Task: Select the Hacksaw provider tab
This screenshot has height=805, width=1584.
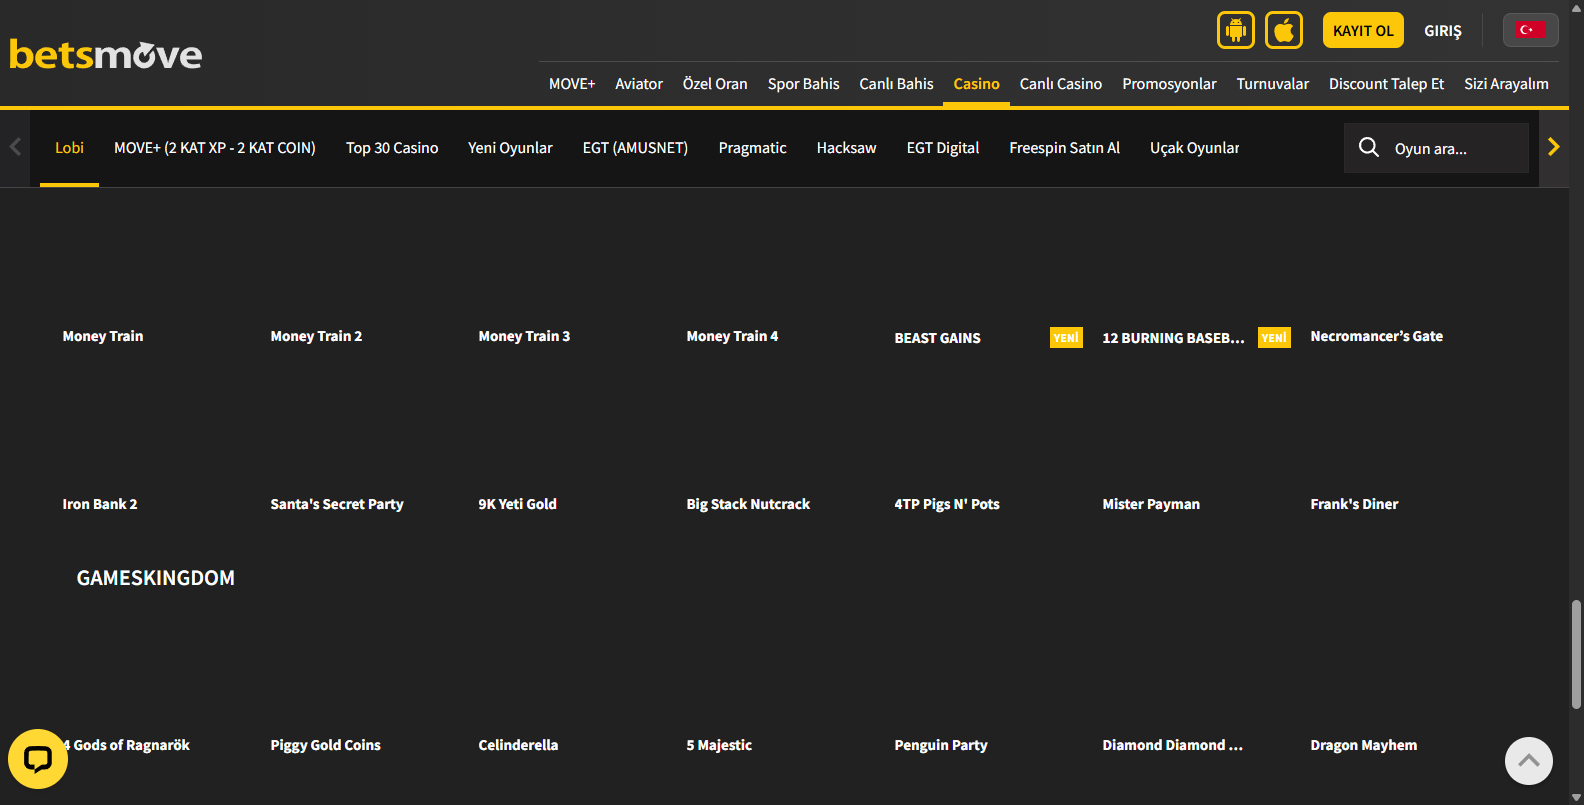Action: click(846, 148)
